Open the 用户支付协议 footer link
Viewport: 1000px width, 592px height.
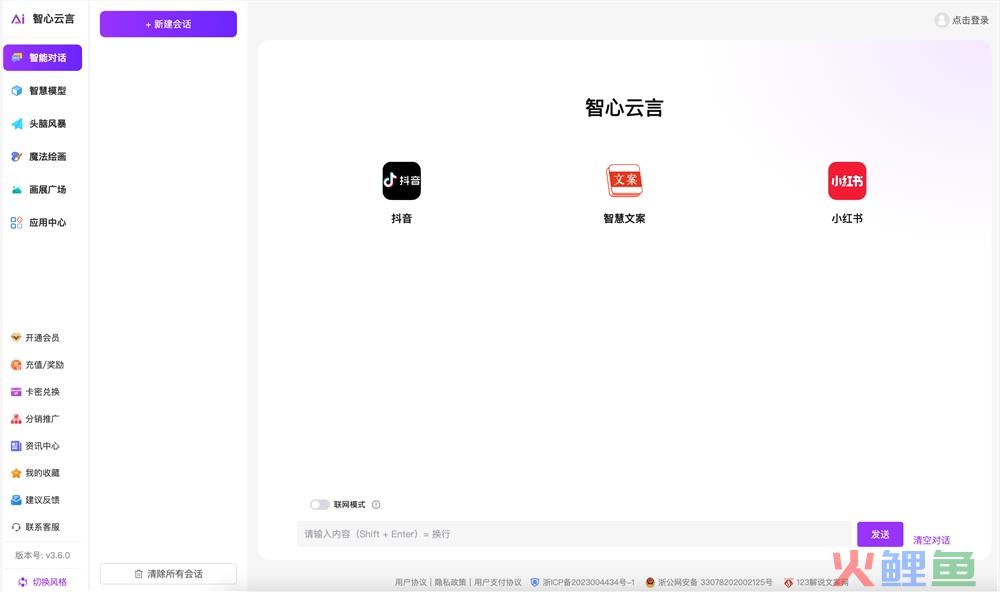(x=497, y=582)
